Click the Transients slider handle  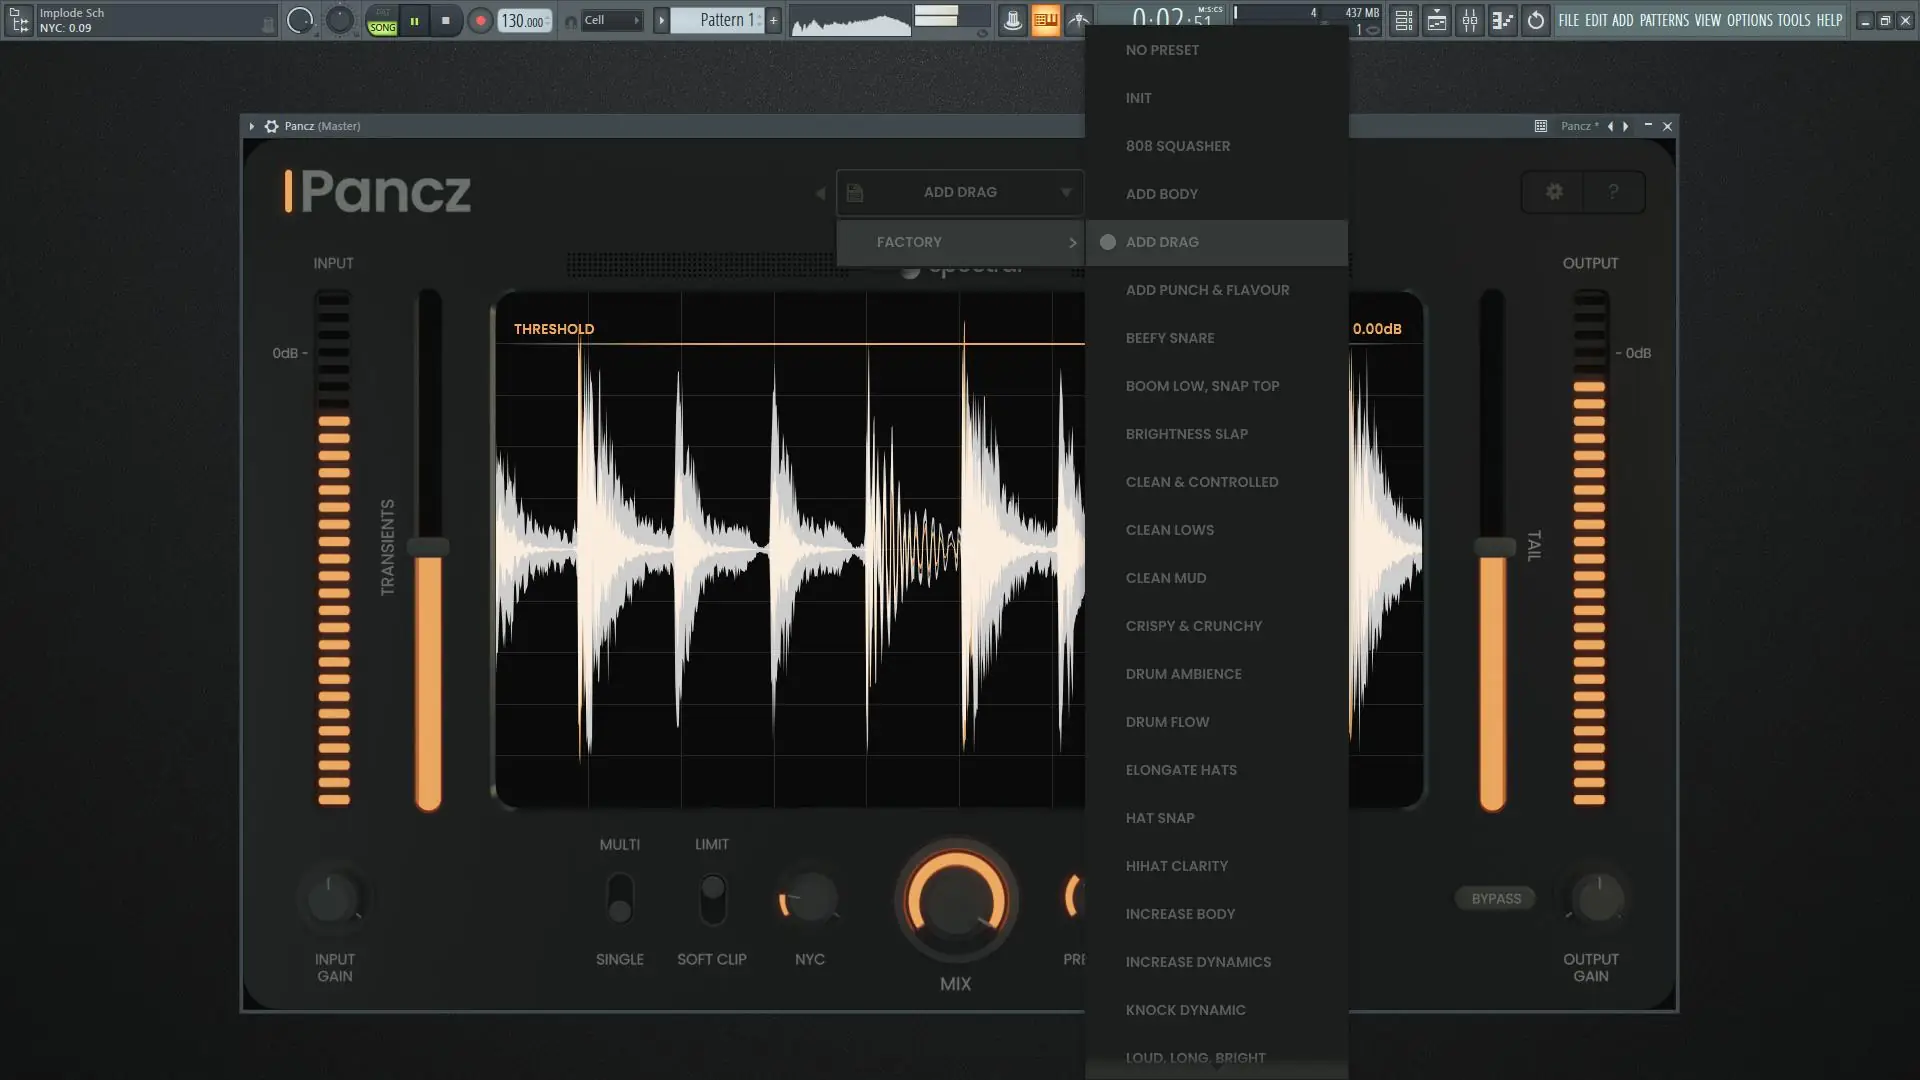click(429, 547)
